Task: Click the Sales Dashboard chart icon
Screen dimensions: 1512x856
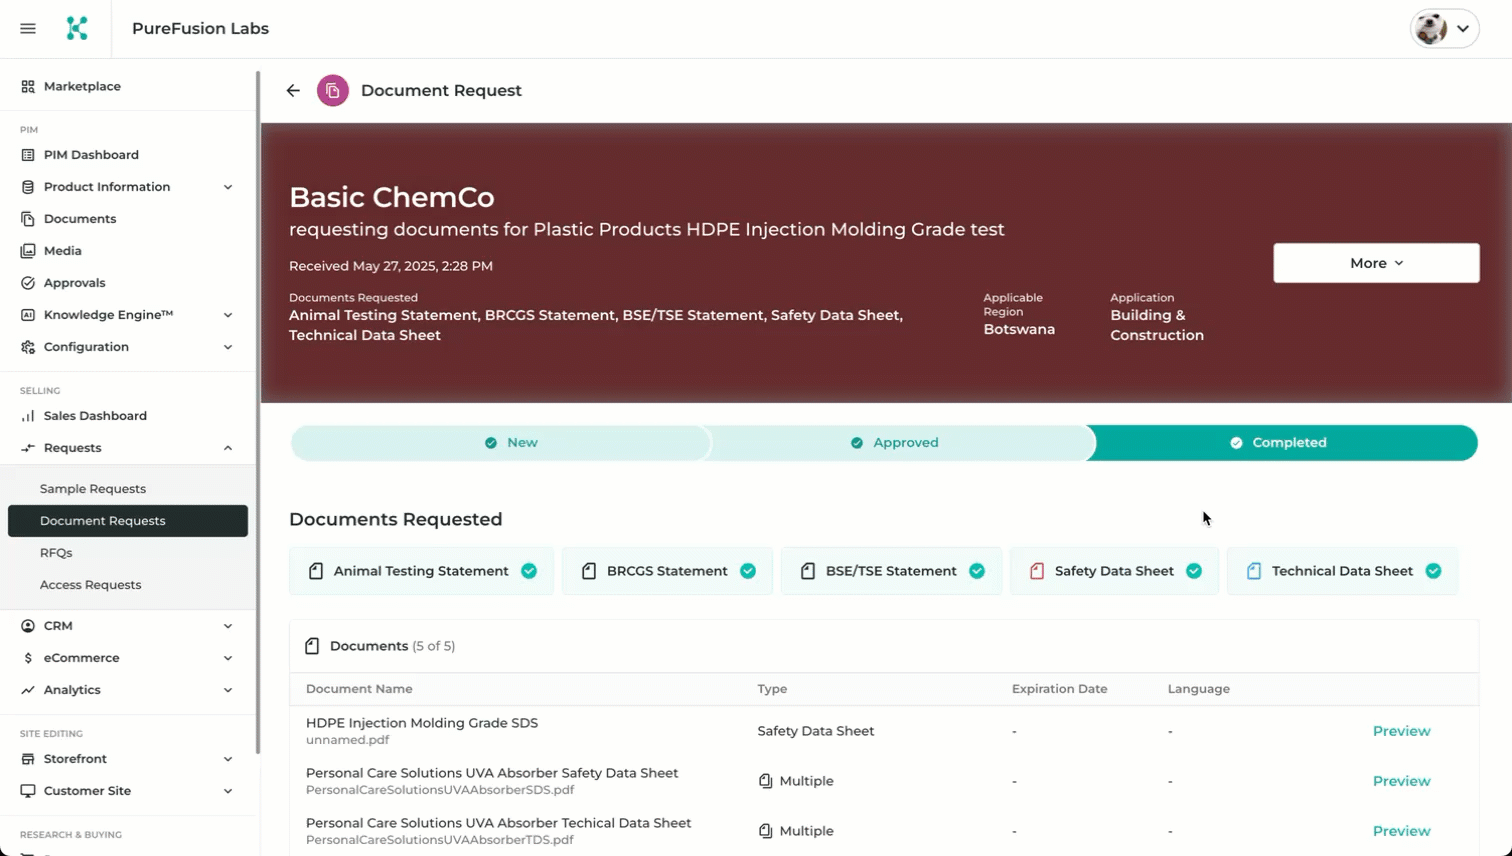Action: pos(28,416)
